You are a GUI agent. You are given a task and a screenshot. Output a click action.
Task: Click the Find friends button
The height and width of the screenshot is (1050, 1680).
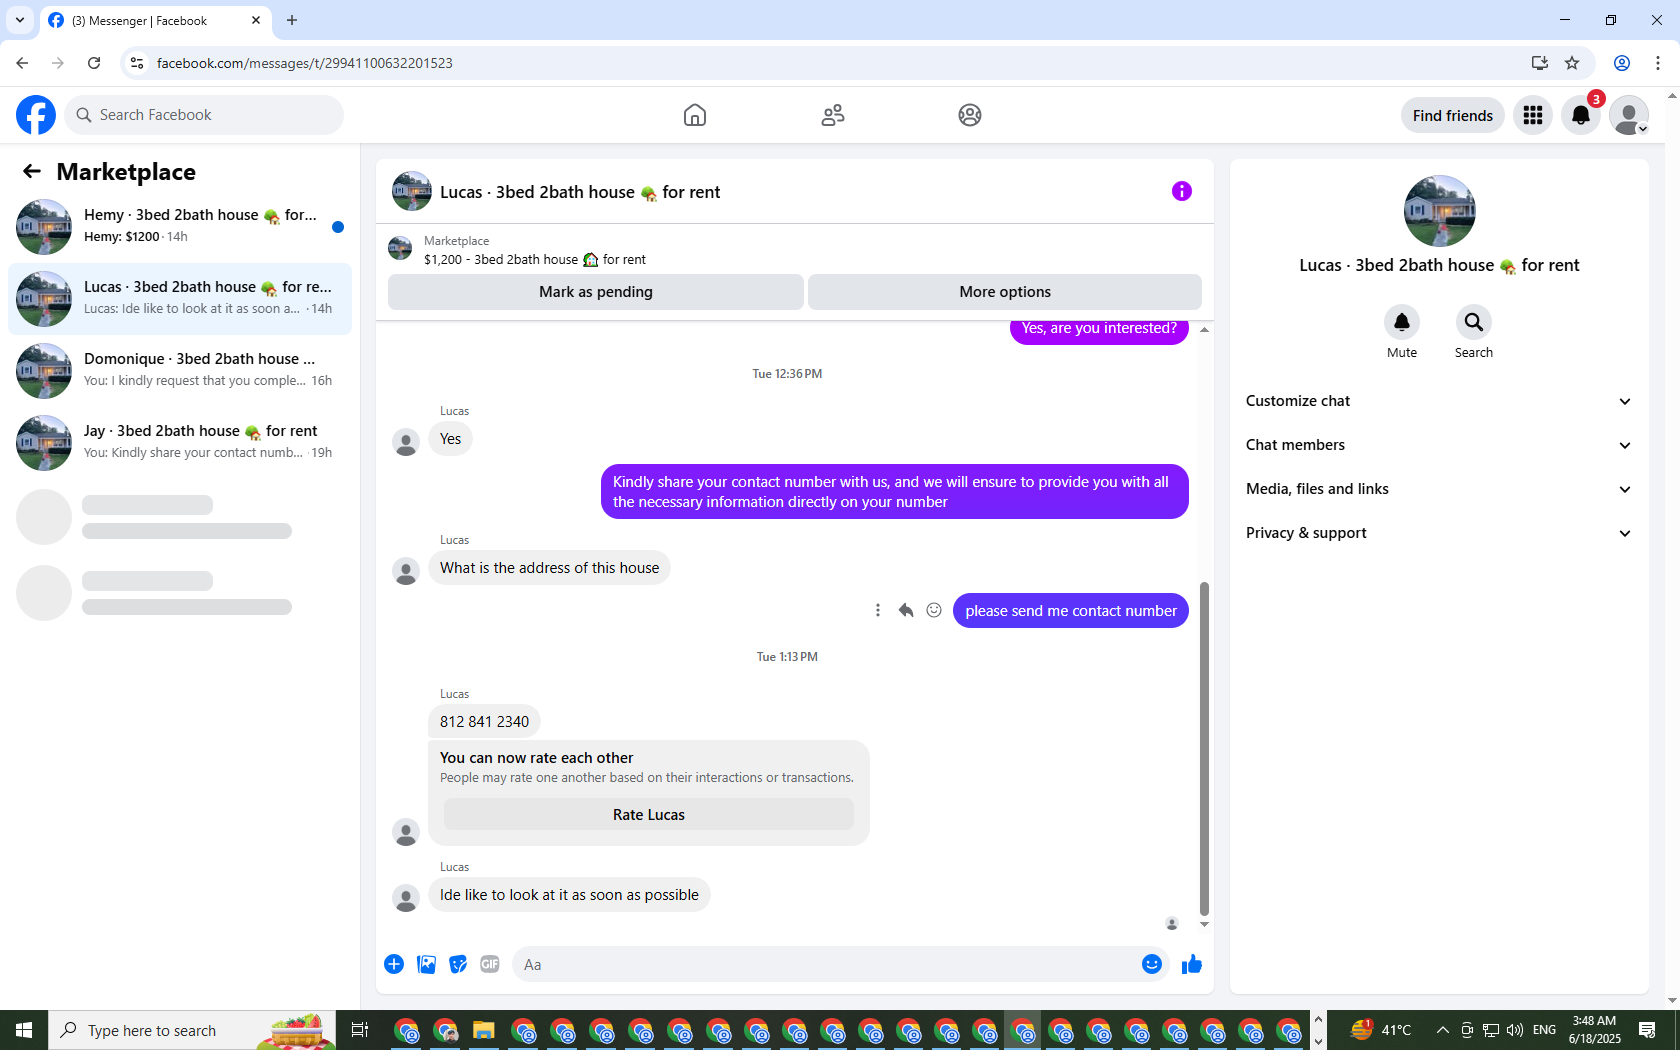tap(1453, 115)
